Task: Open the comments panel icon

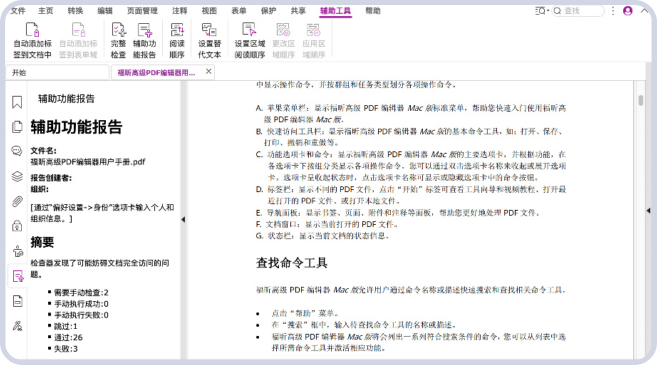Action: click(17, 151)
